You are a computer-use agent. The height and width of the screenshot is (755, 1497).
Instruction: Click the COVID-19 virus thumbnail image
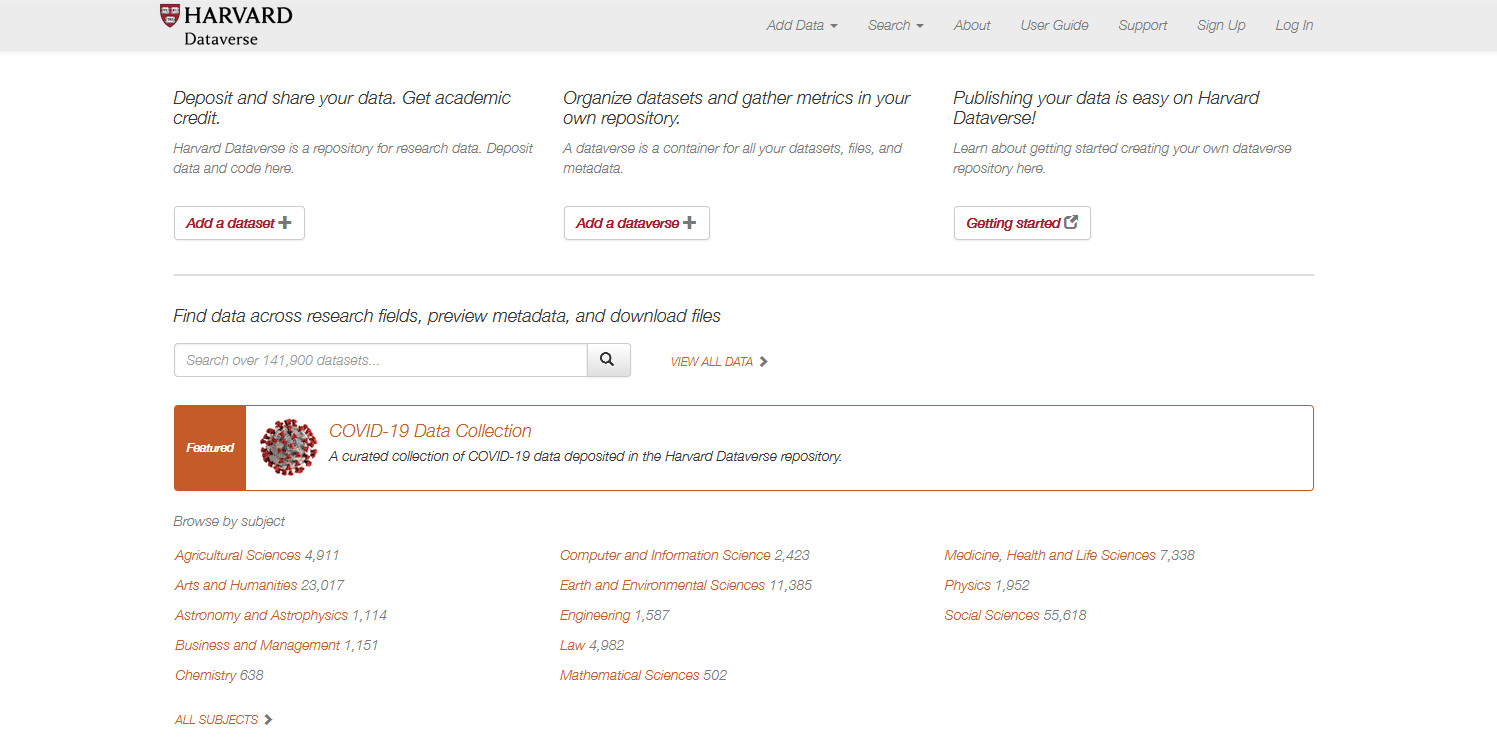[288, 447]
